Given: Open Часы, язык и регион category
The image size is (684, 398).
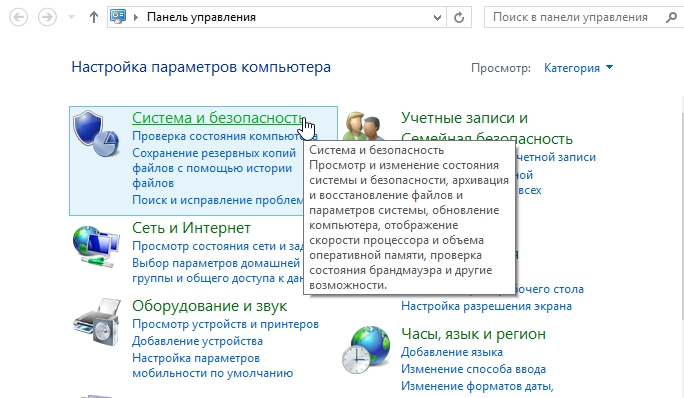Looking at the screenshot, I should 473,334.
